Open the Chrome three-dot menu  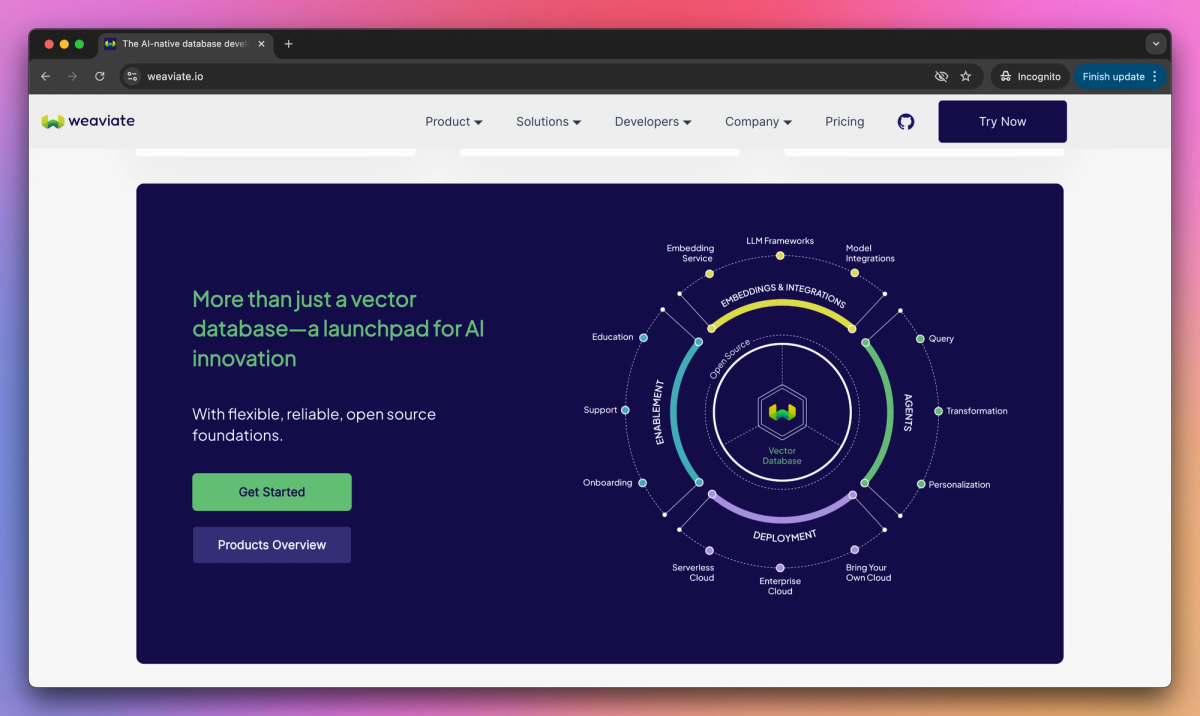click(x=1155, y=76)
